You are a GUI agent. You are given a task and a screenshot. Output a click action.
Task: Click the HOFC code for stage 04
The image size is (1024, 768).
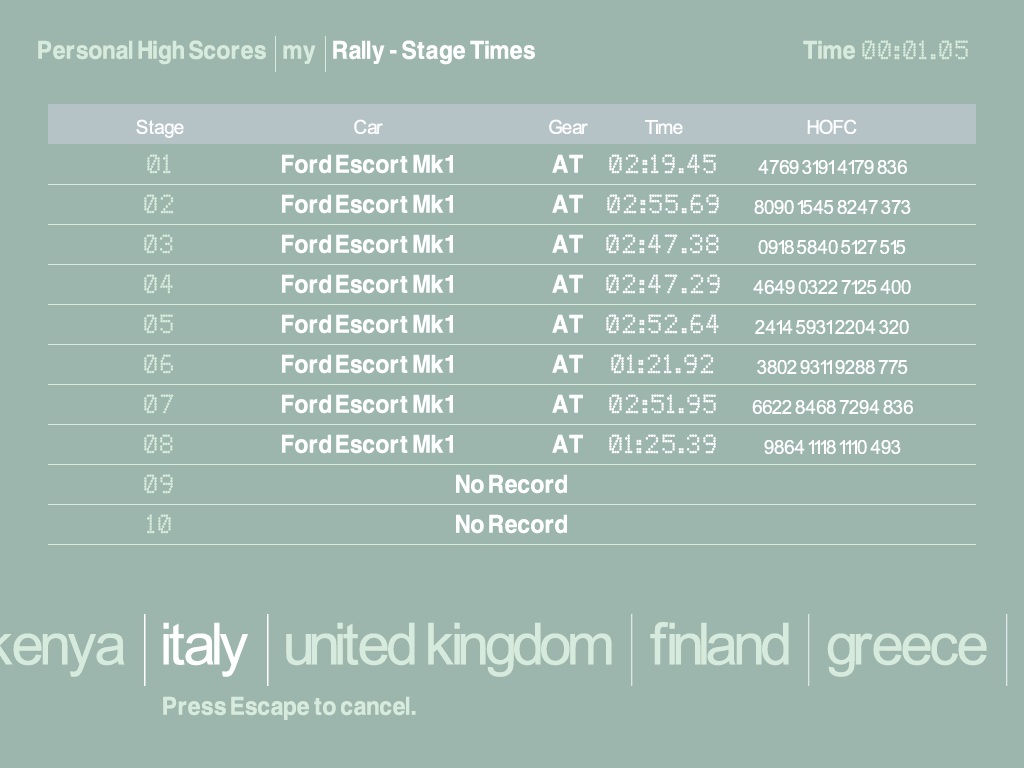(x=832, y=287)
